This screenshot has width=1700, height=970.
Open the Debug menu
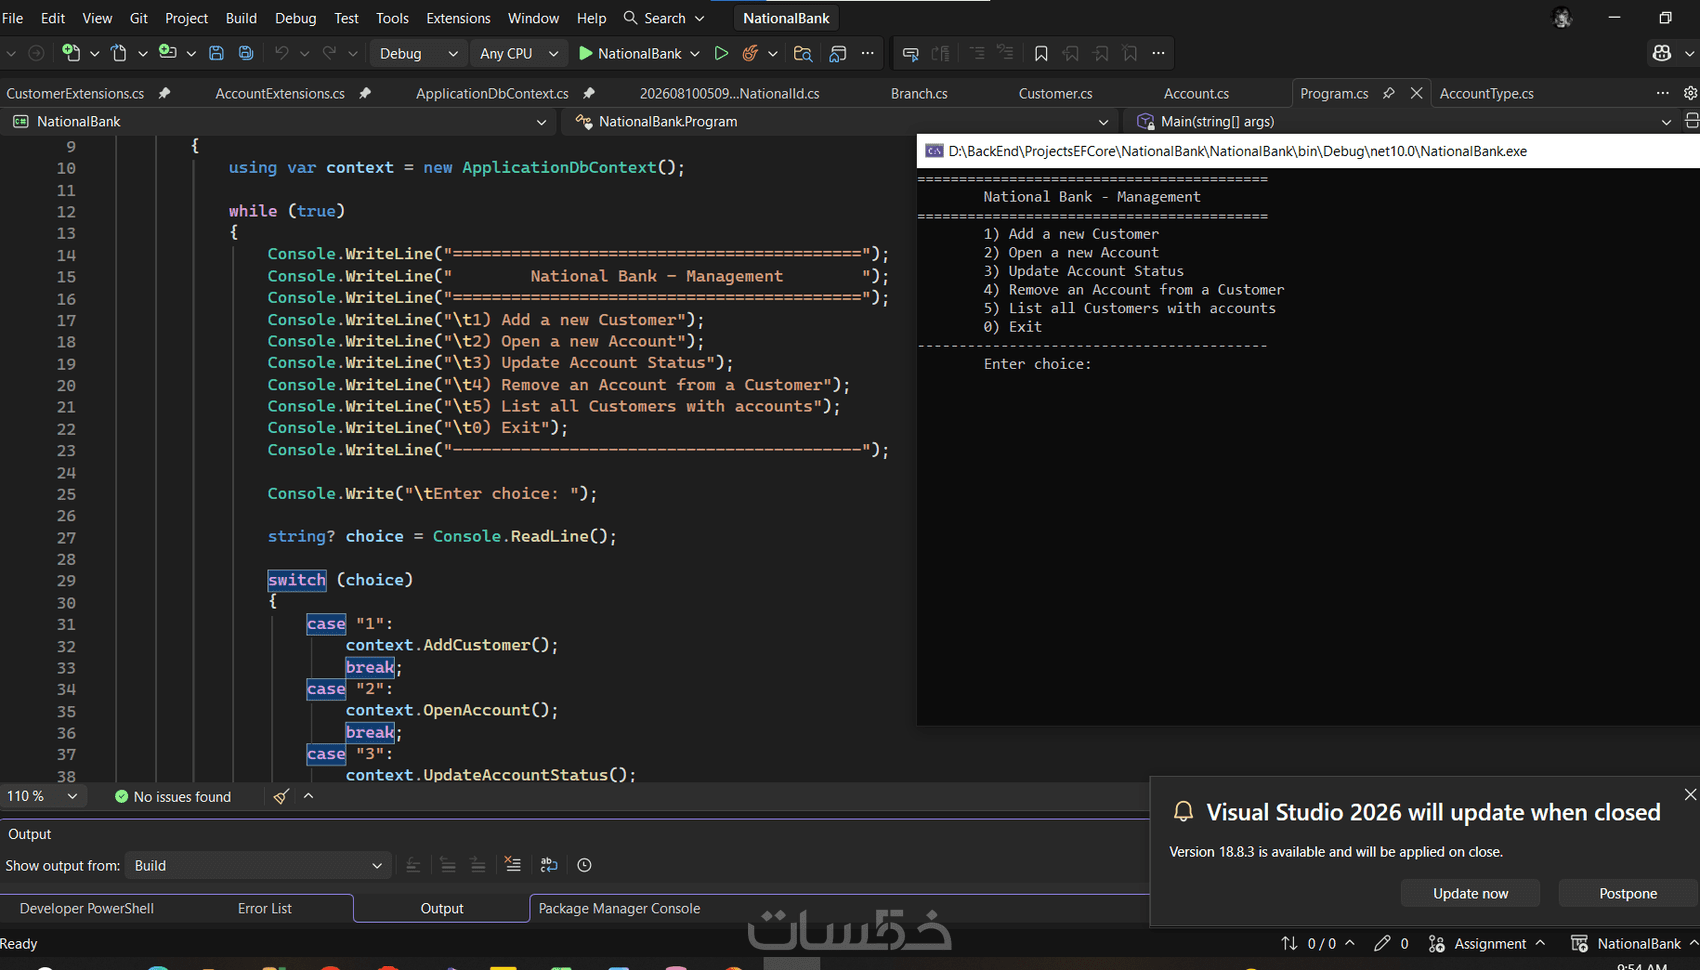click(x=295, y=18)
